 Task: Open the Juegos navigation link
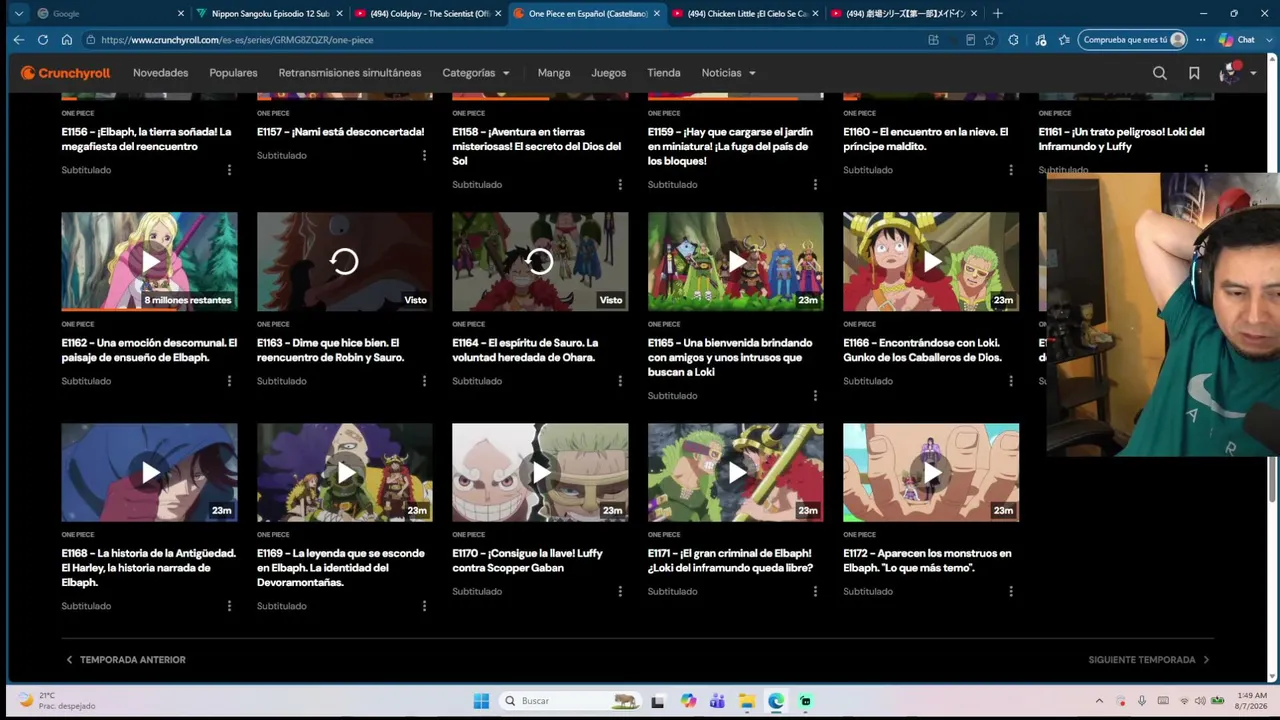[608, 73]
